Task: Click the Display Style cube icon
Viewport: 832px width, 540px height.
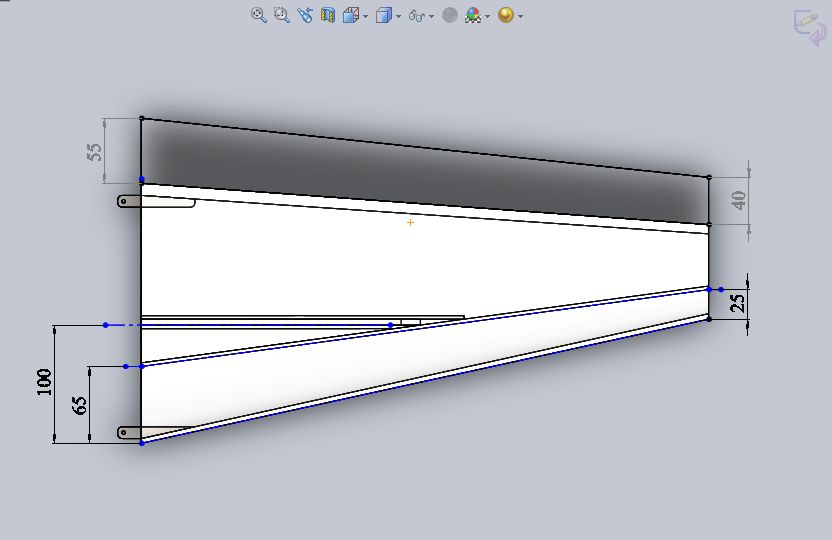Action: (384, 15)
